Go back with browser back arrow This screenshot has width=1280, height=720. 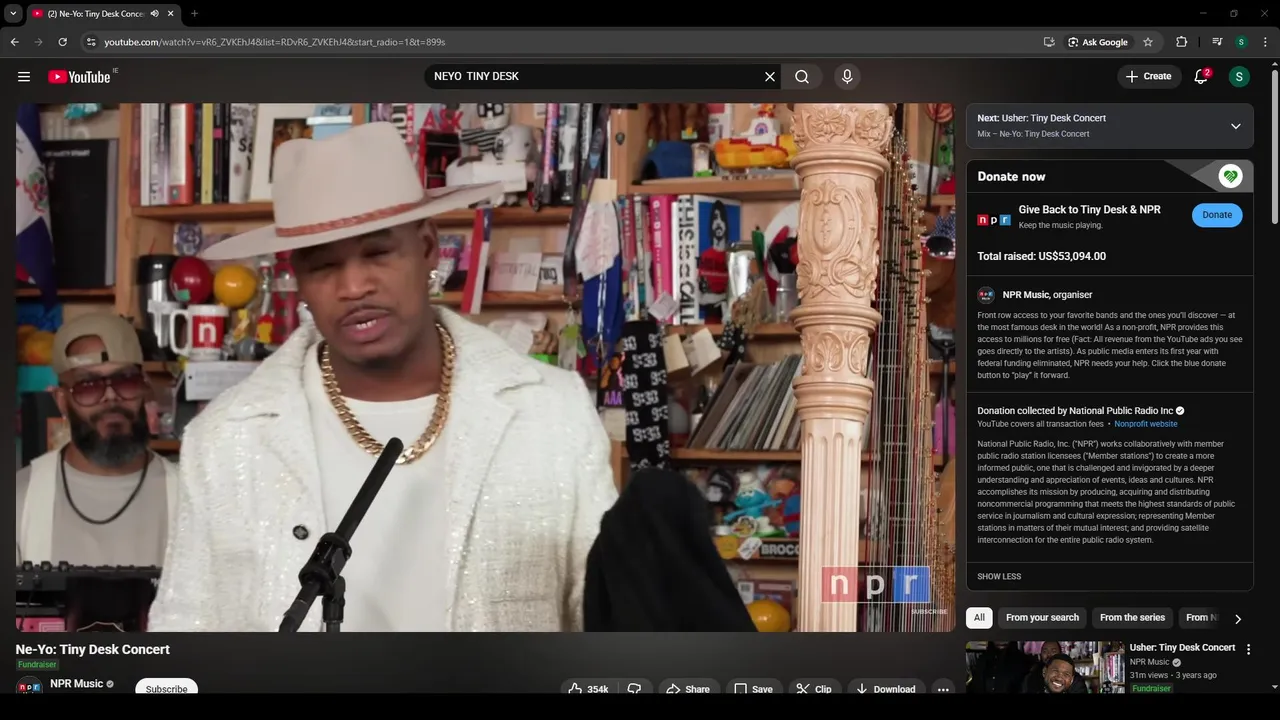(14, 42)
